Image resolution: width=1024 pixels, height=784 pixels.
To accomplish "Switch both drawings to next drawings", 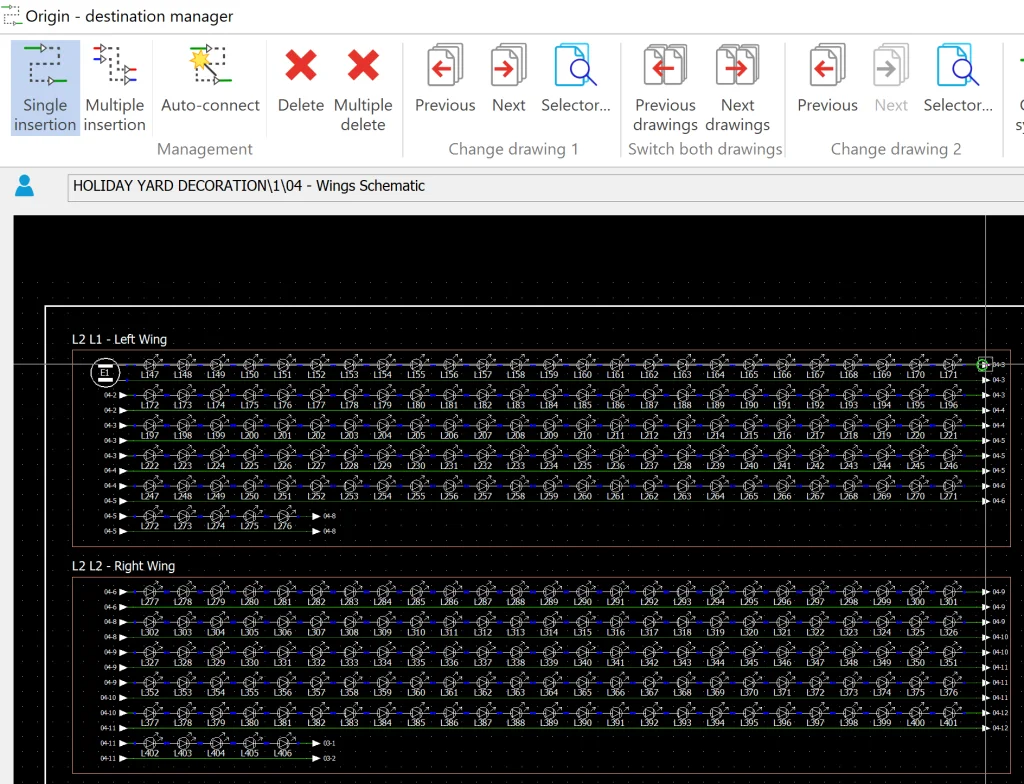I will tap(737, 87).
